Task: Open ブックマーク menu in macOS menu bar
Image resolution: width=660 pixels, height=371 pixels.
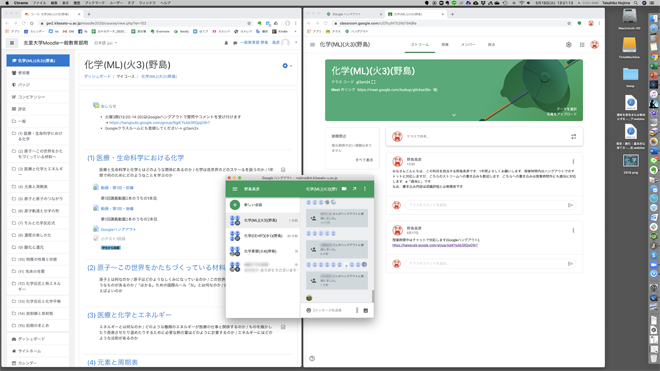Action: pos(95,3)
